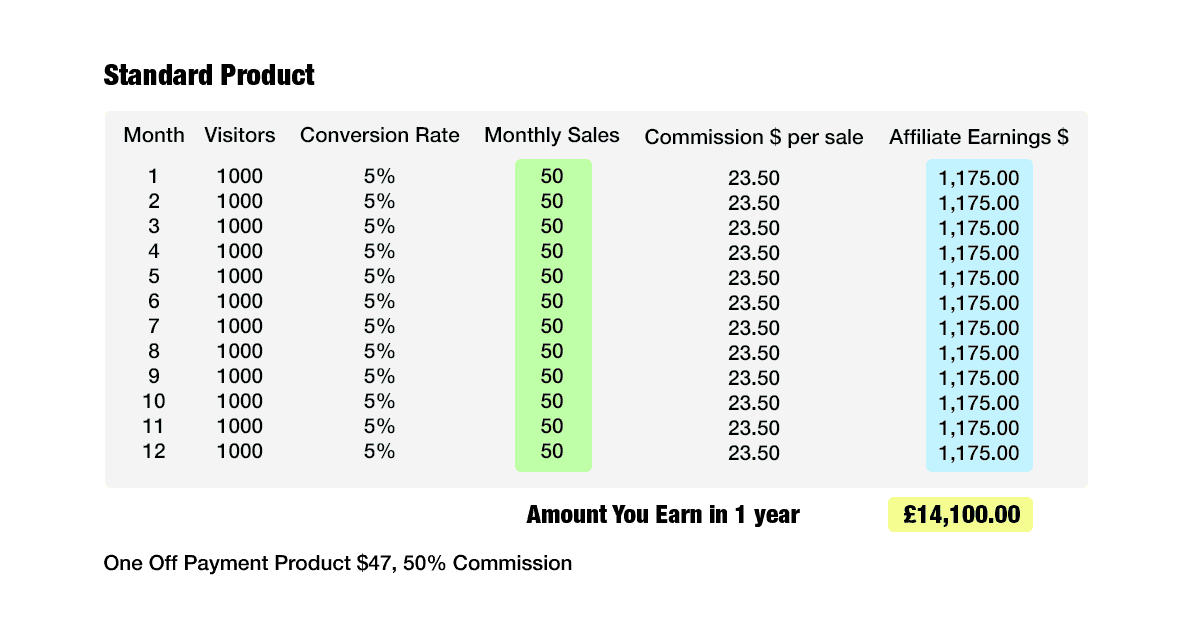This screenshot has width=1200, height=630.
Task: Click the Visitors column header
Action: [x=240, y=135]
